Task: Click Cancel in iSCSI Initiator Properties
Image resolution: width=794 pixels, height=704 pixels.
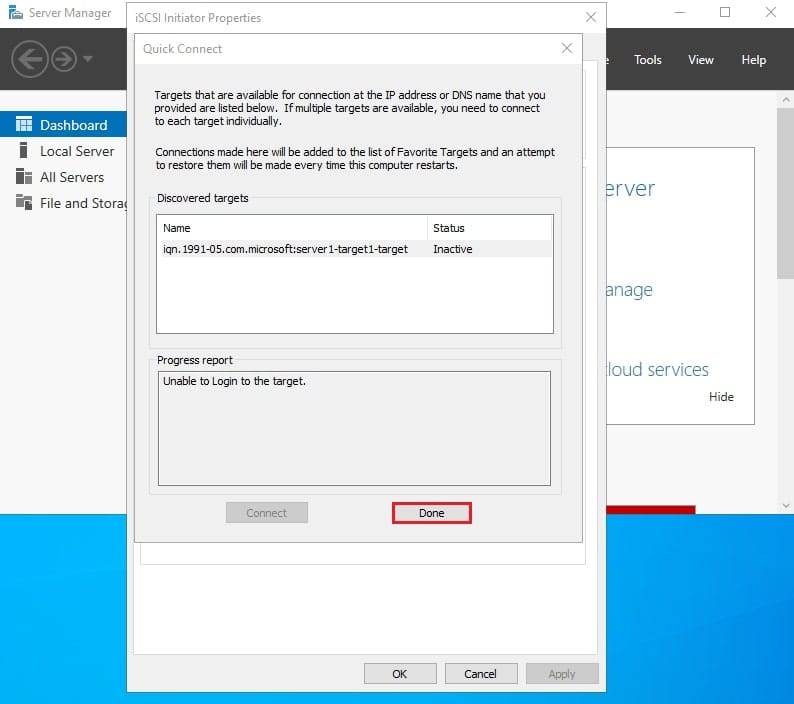Action: (x=481, y=674)
